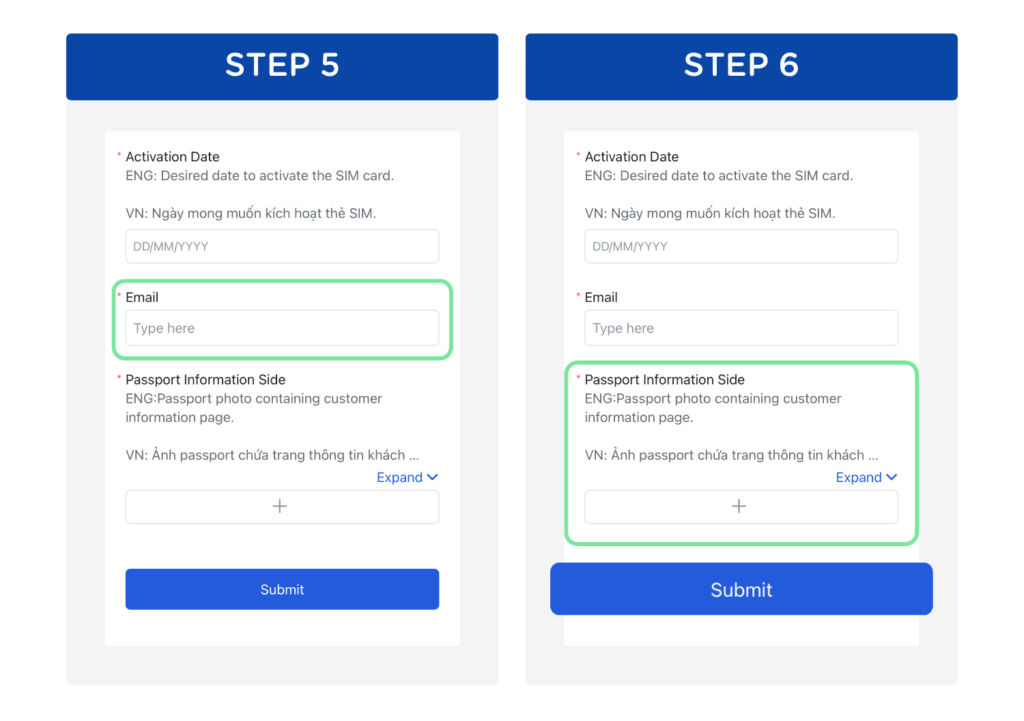Screen dimensions: 1024x721
Task: Click the DD/MM/YYYY date field in Step 5
Action: point(282,246)
